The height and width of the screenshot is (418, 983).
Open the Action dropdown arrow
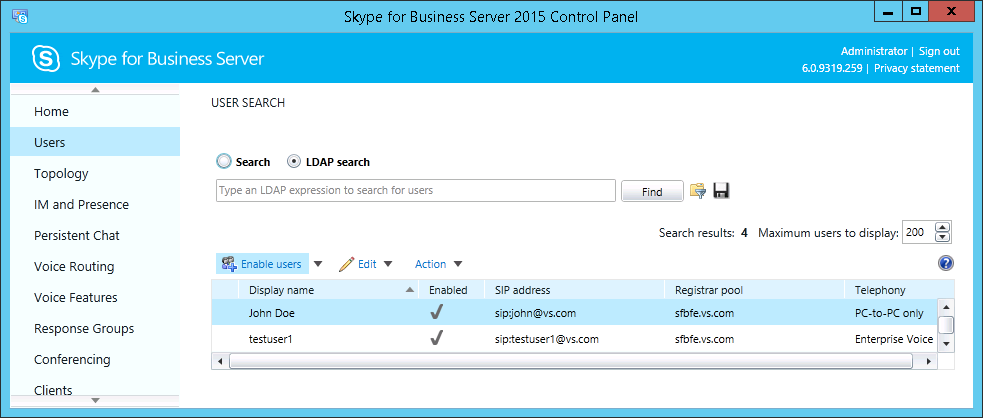click(458, 264)
